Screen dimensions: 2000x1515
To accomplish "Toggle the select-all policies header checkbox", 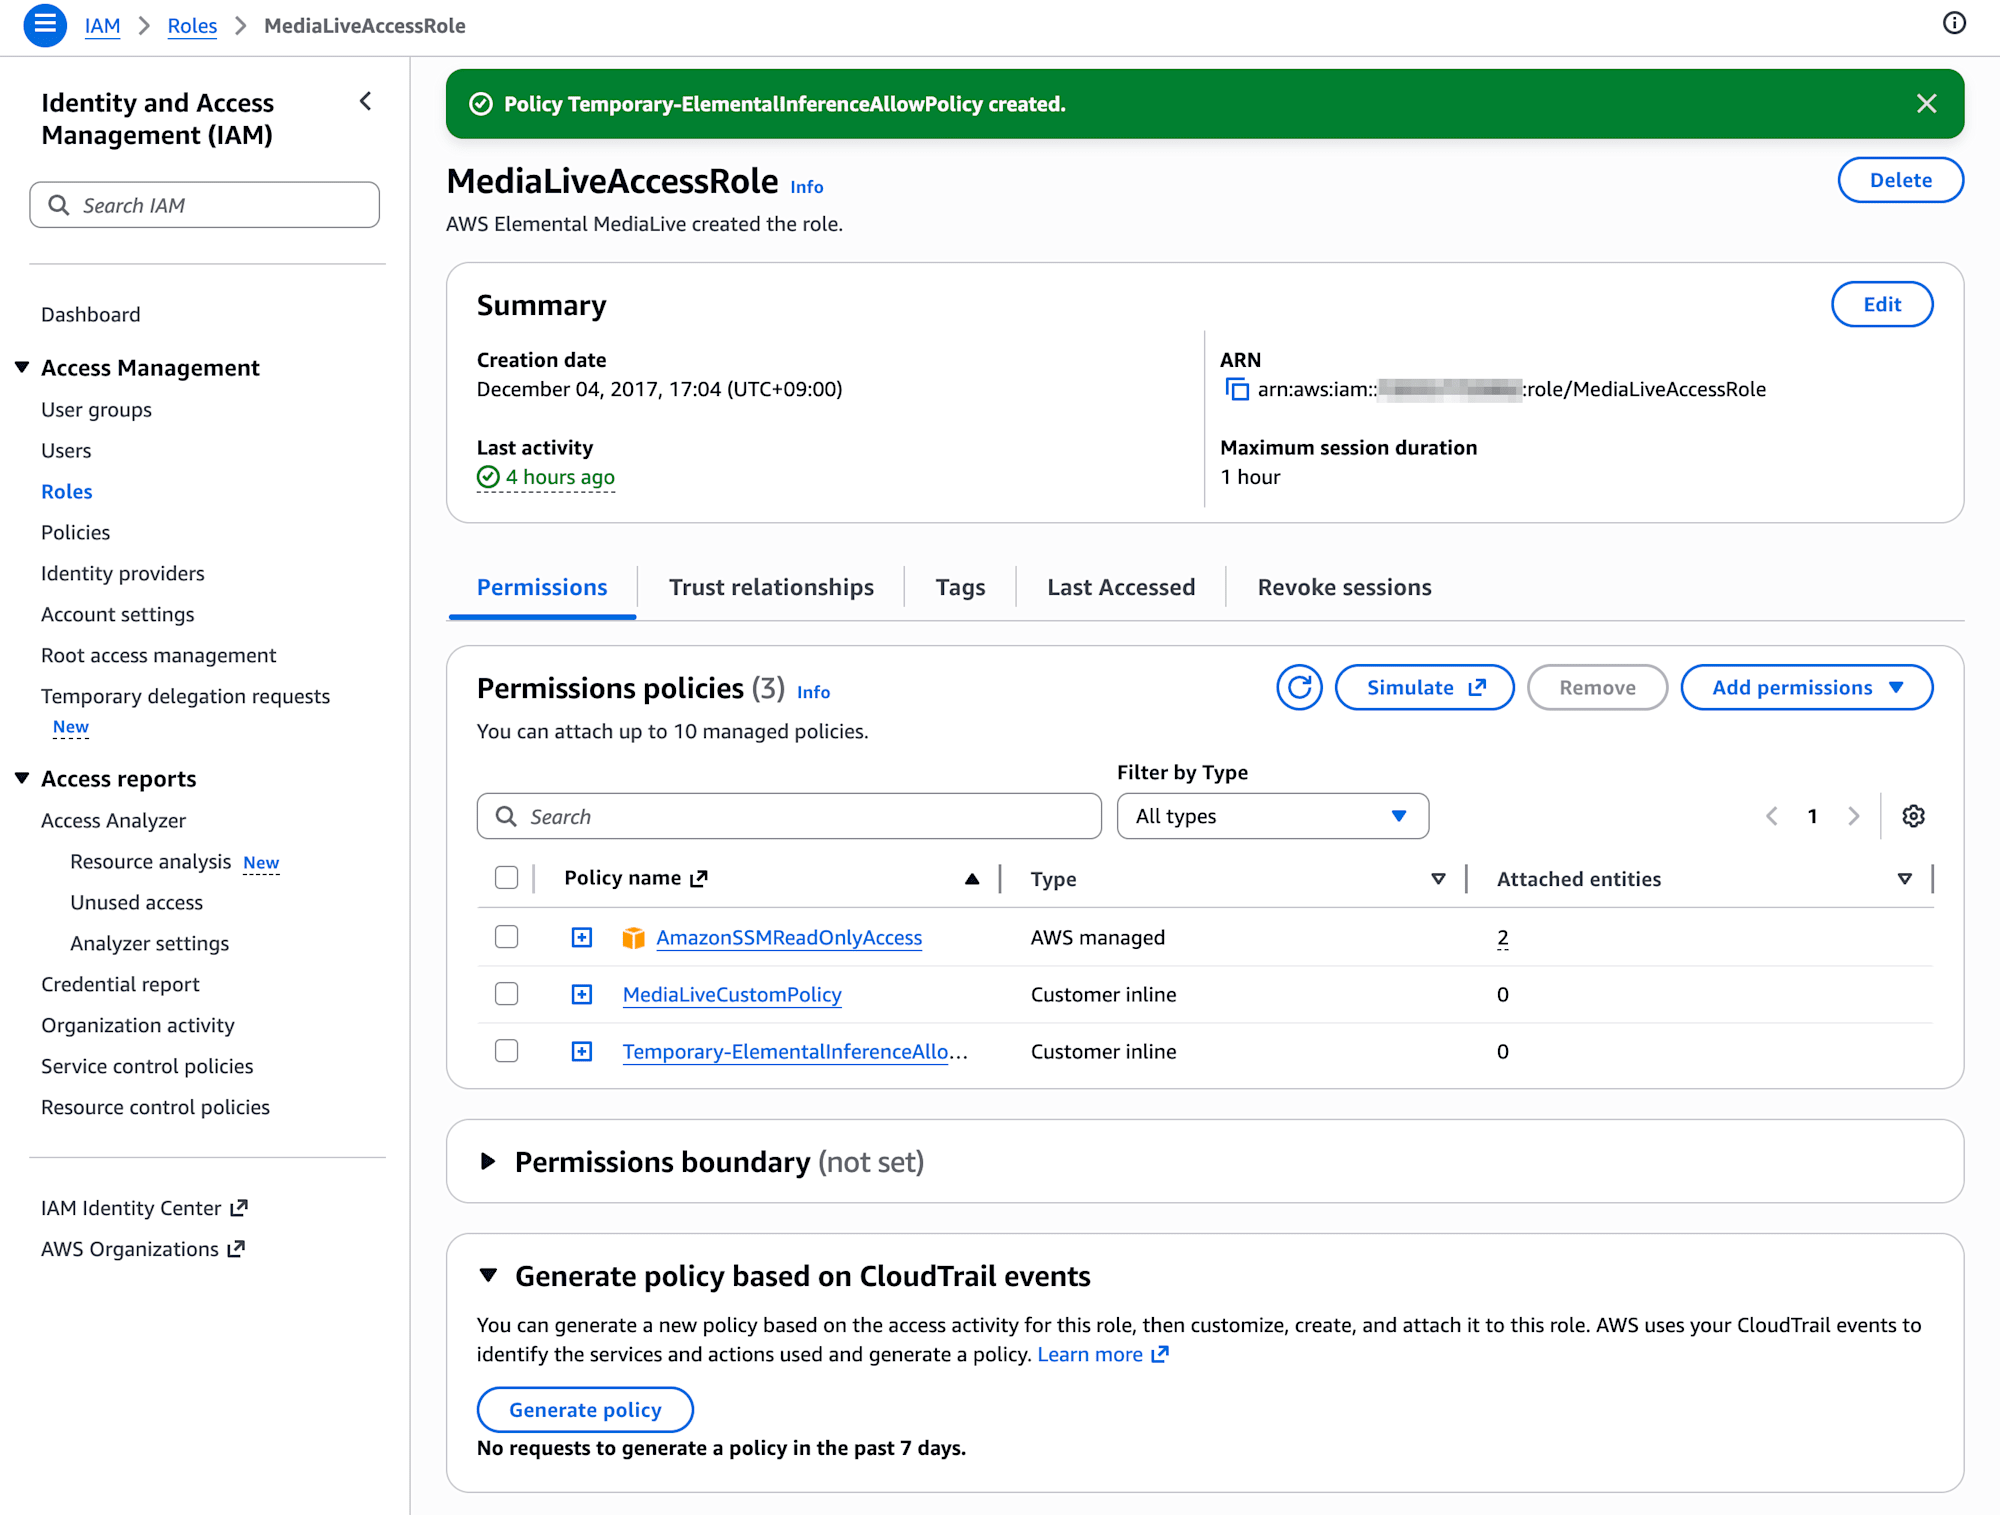I will [507, 878].
